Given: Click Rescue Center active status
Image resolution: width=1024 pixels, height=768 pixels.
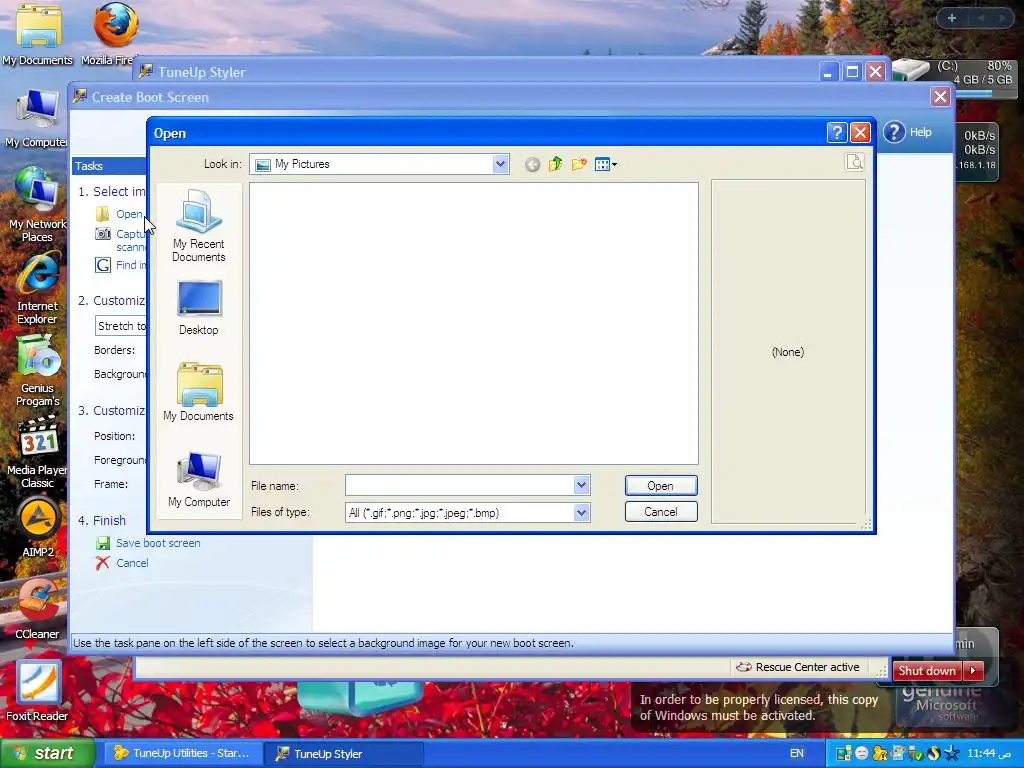Looking at the screenshot, I should click(x=798, y=667).
